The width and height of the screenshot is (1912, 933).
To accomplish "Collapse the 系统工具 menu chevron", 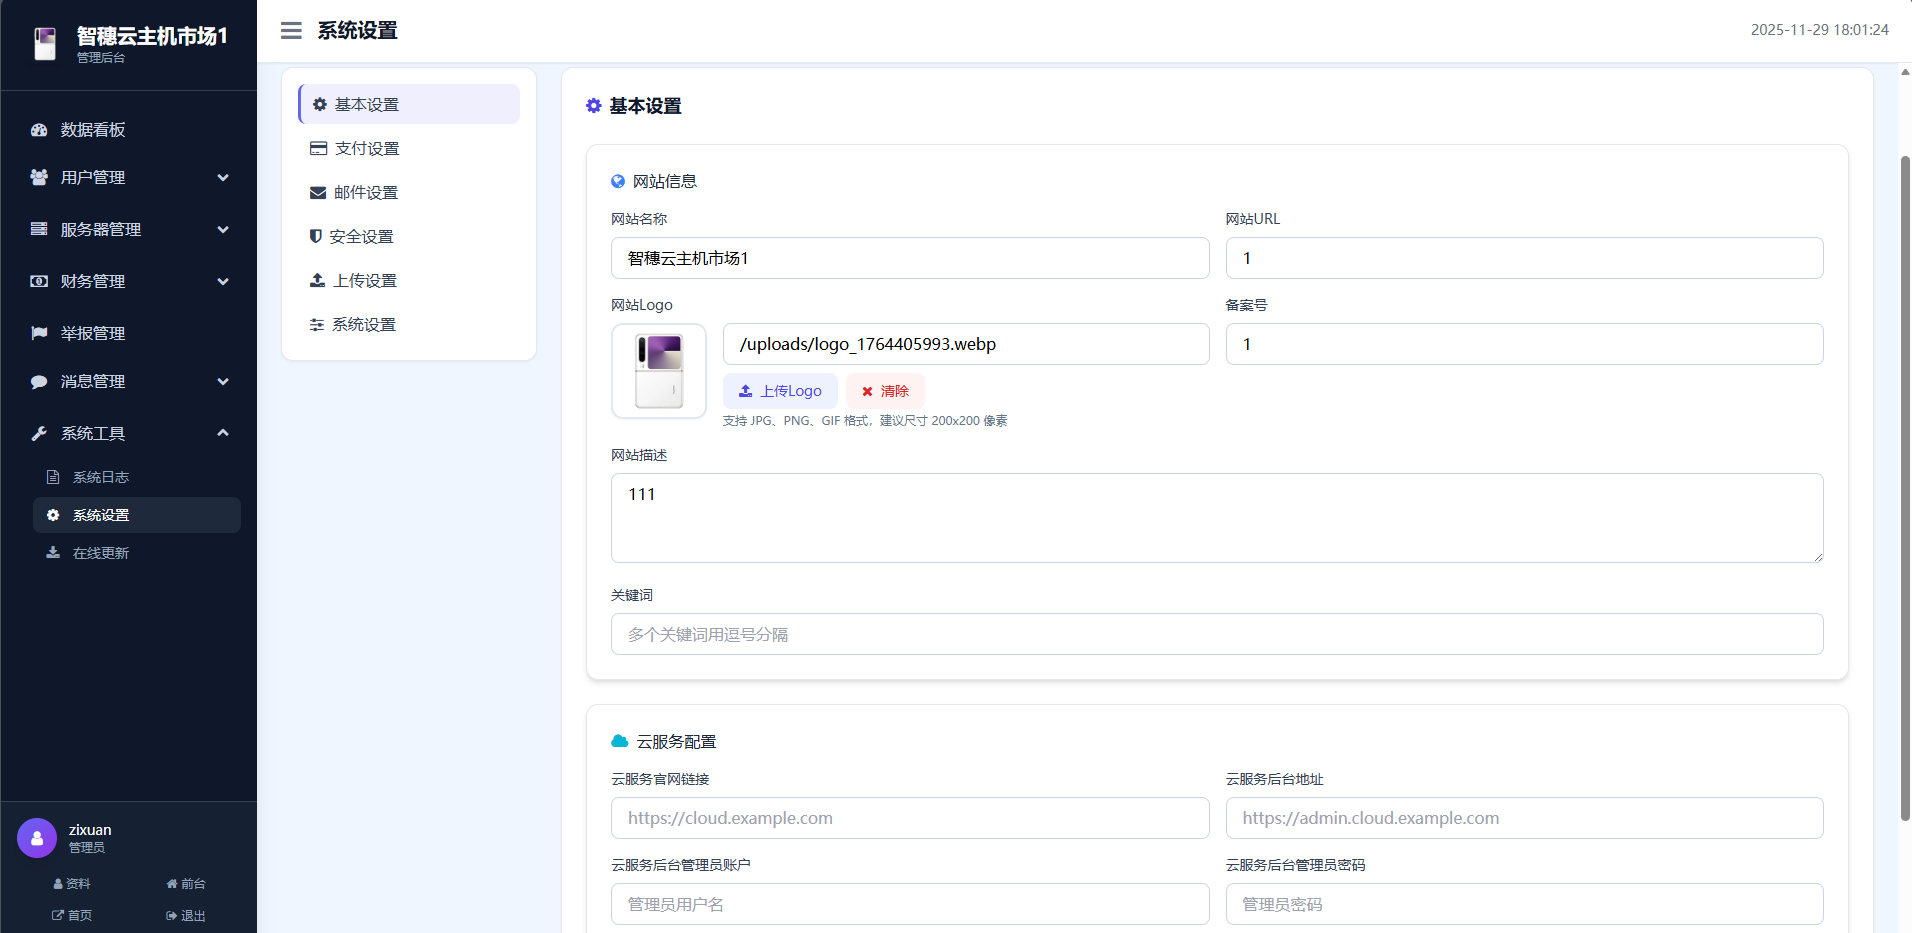I will [x=223, y=433].
